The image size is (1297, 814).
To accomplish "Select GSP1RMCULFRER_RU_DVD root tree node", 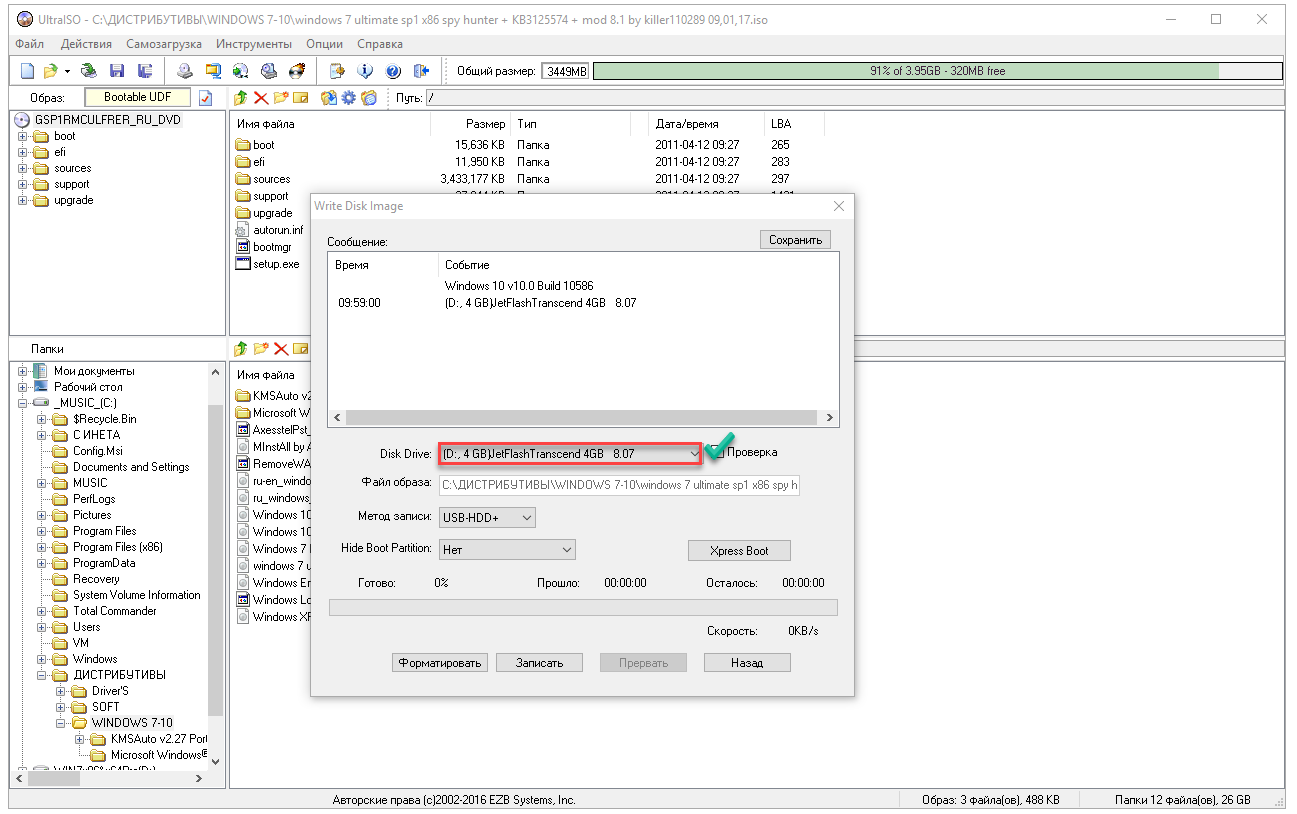I will click(107, 119).
